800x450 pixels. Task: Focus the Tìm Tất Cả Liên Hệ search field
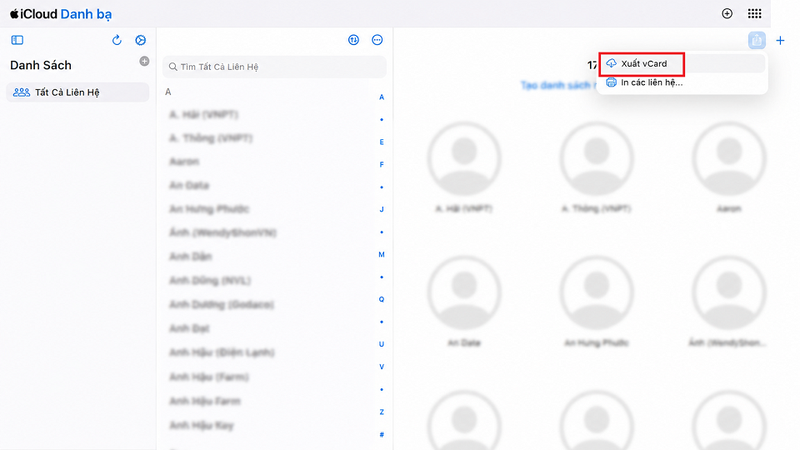274,67
